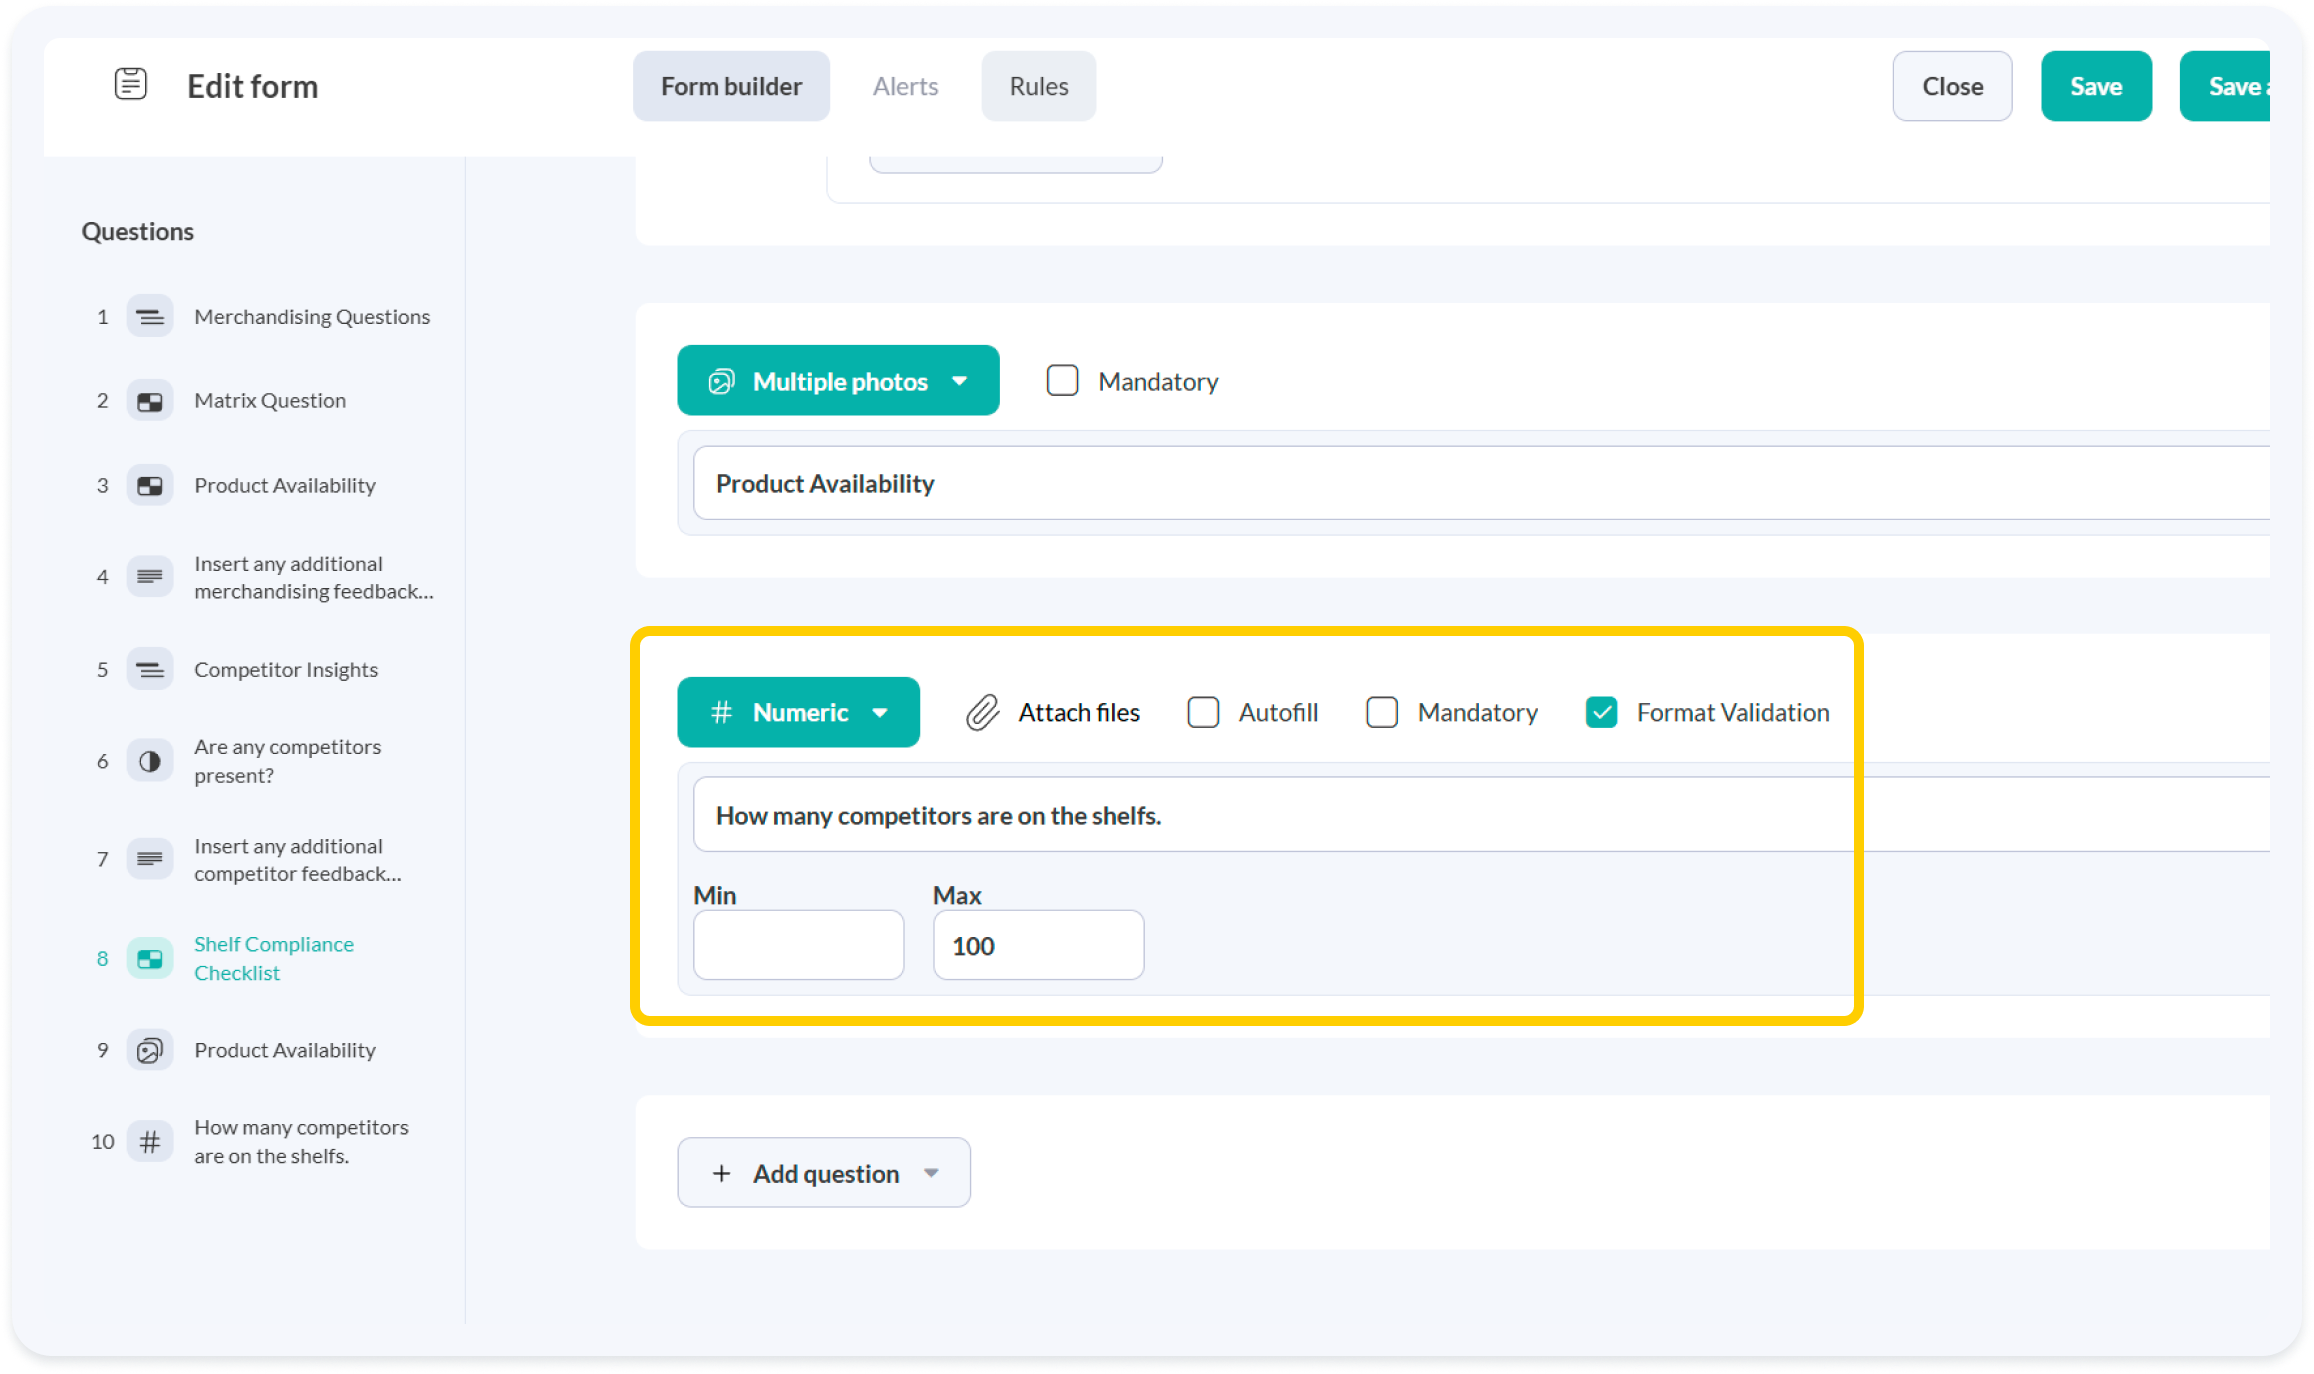
Task: Tick Mandatory for the Multiple photos question
Action: pyautogui.click(x=1062, y=381)
